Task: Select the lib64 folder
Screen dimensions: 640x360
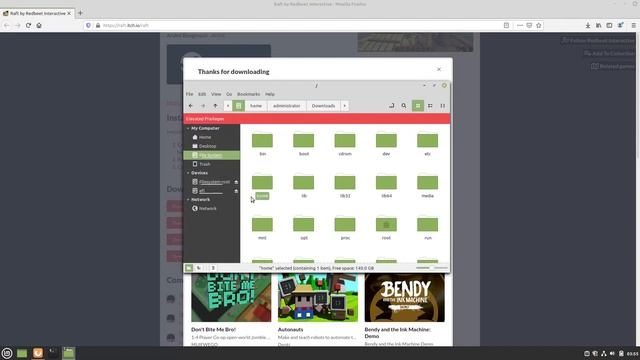Action: [x=386, y=186]
